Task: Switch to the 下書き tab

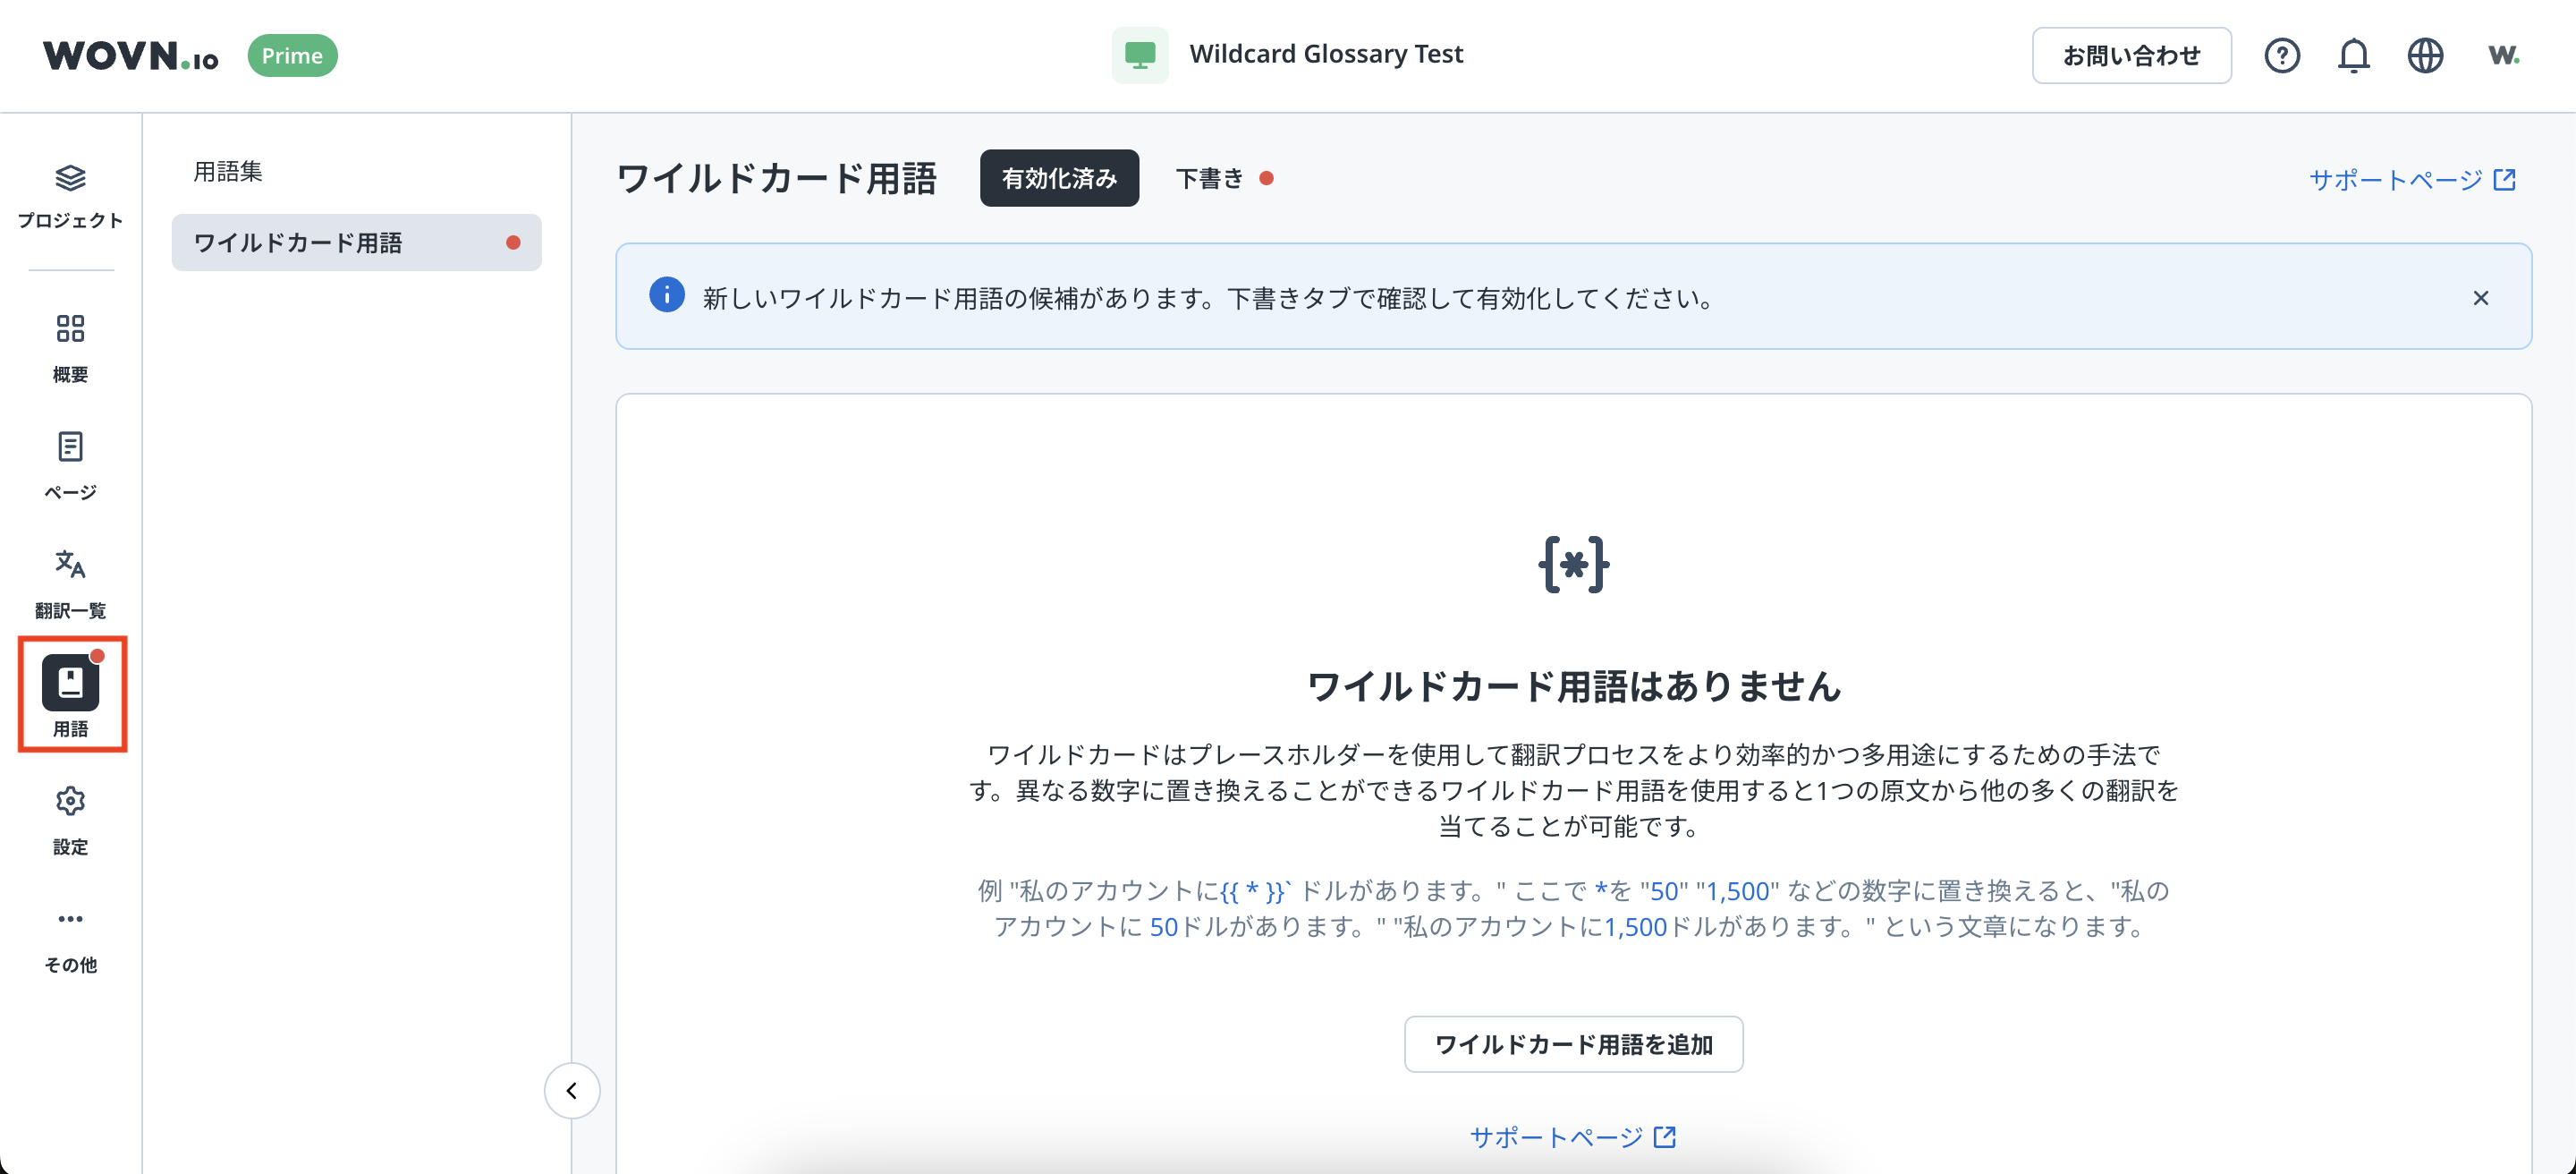Action: [1222, 178]
